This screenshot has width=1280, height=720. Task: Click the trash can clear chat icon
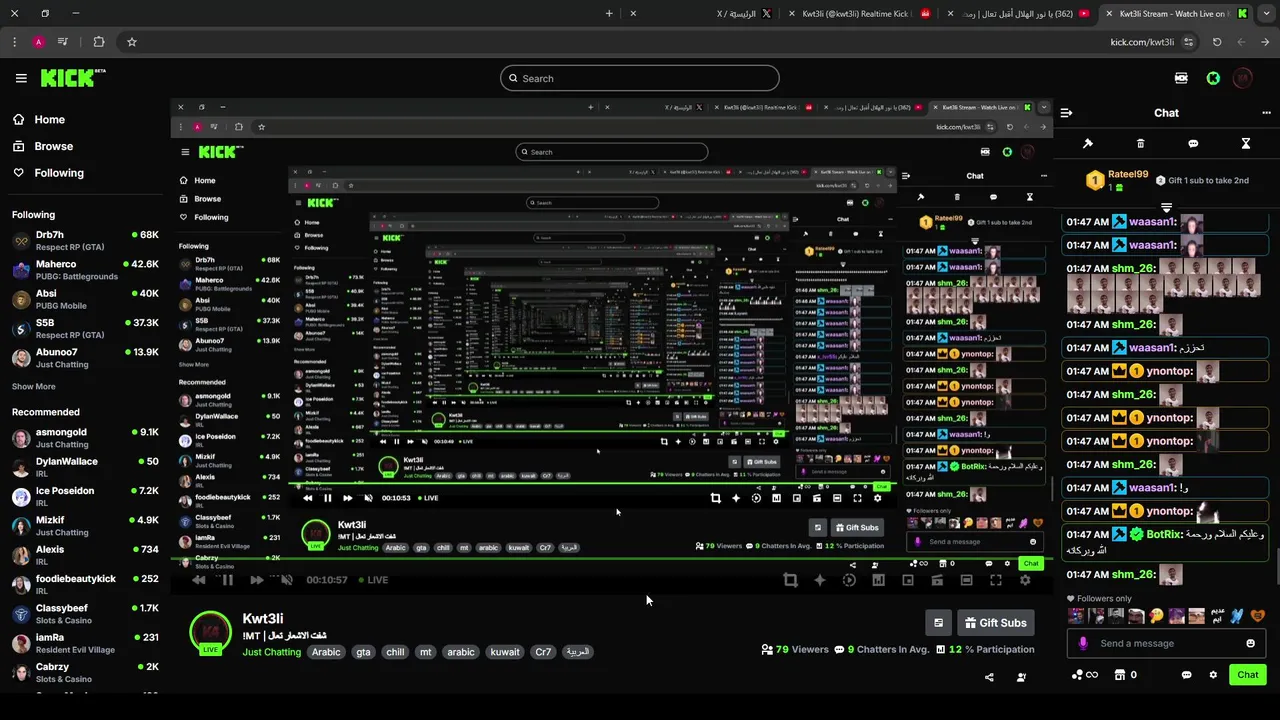click(1141, 144)
